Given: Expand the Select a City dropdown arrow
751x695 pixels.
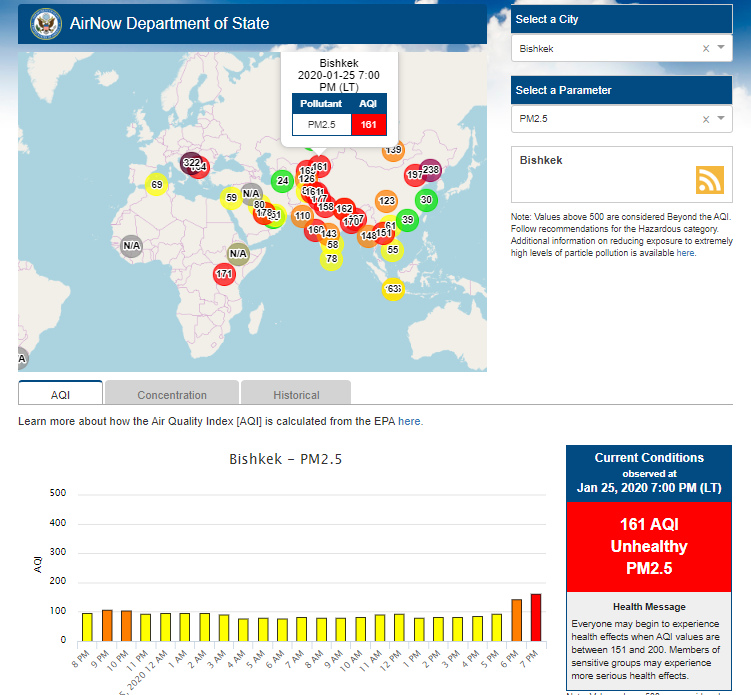Looking at the screenshot, I should coord(720,48).
